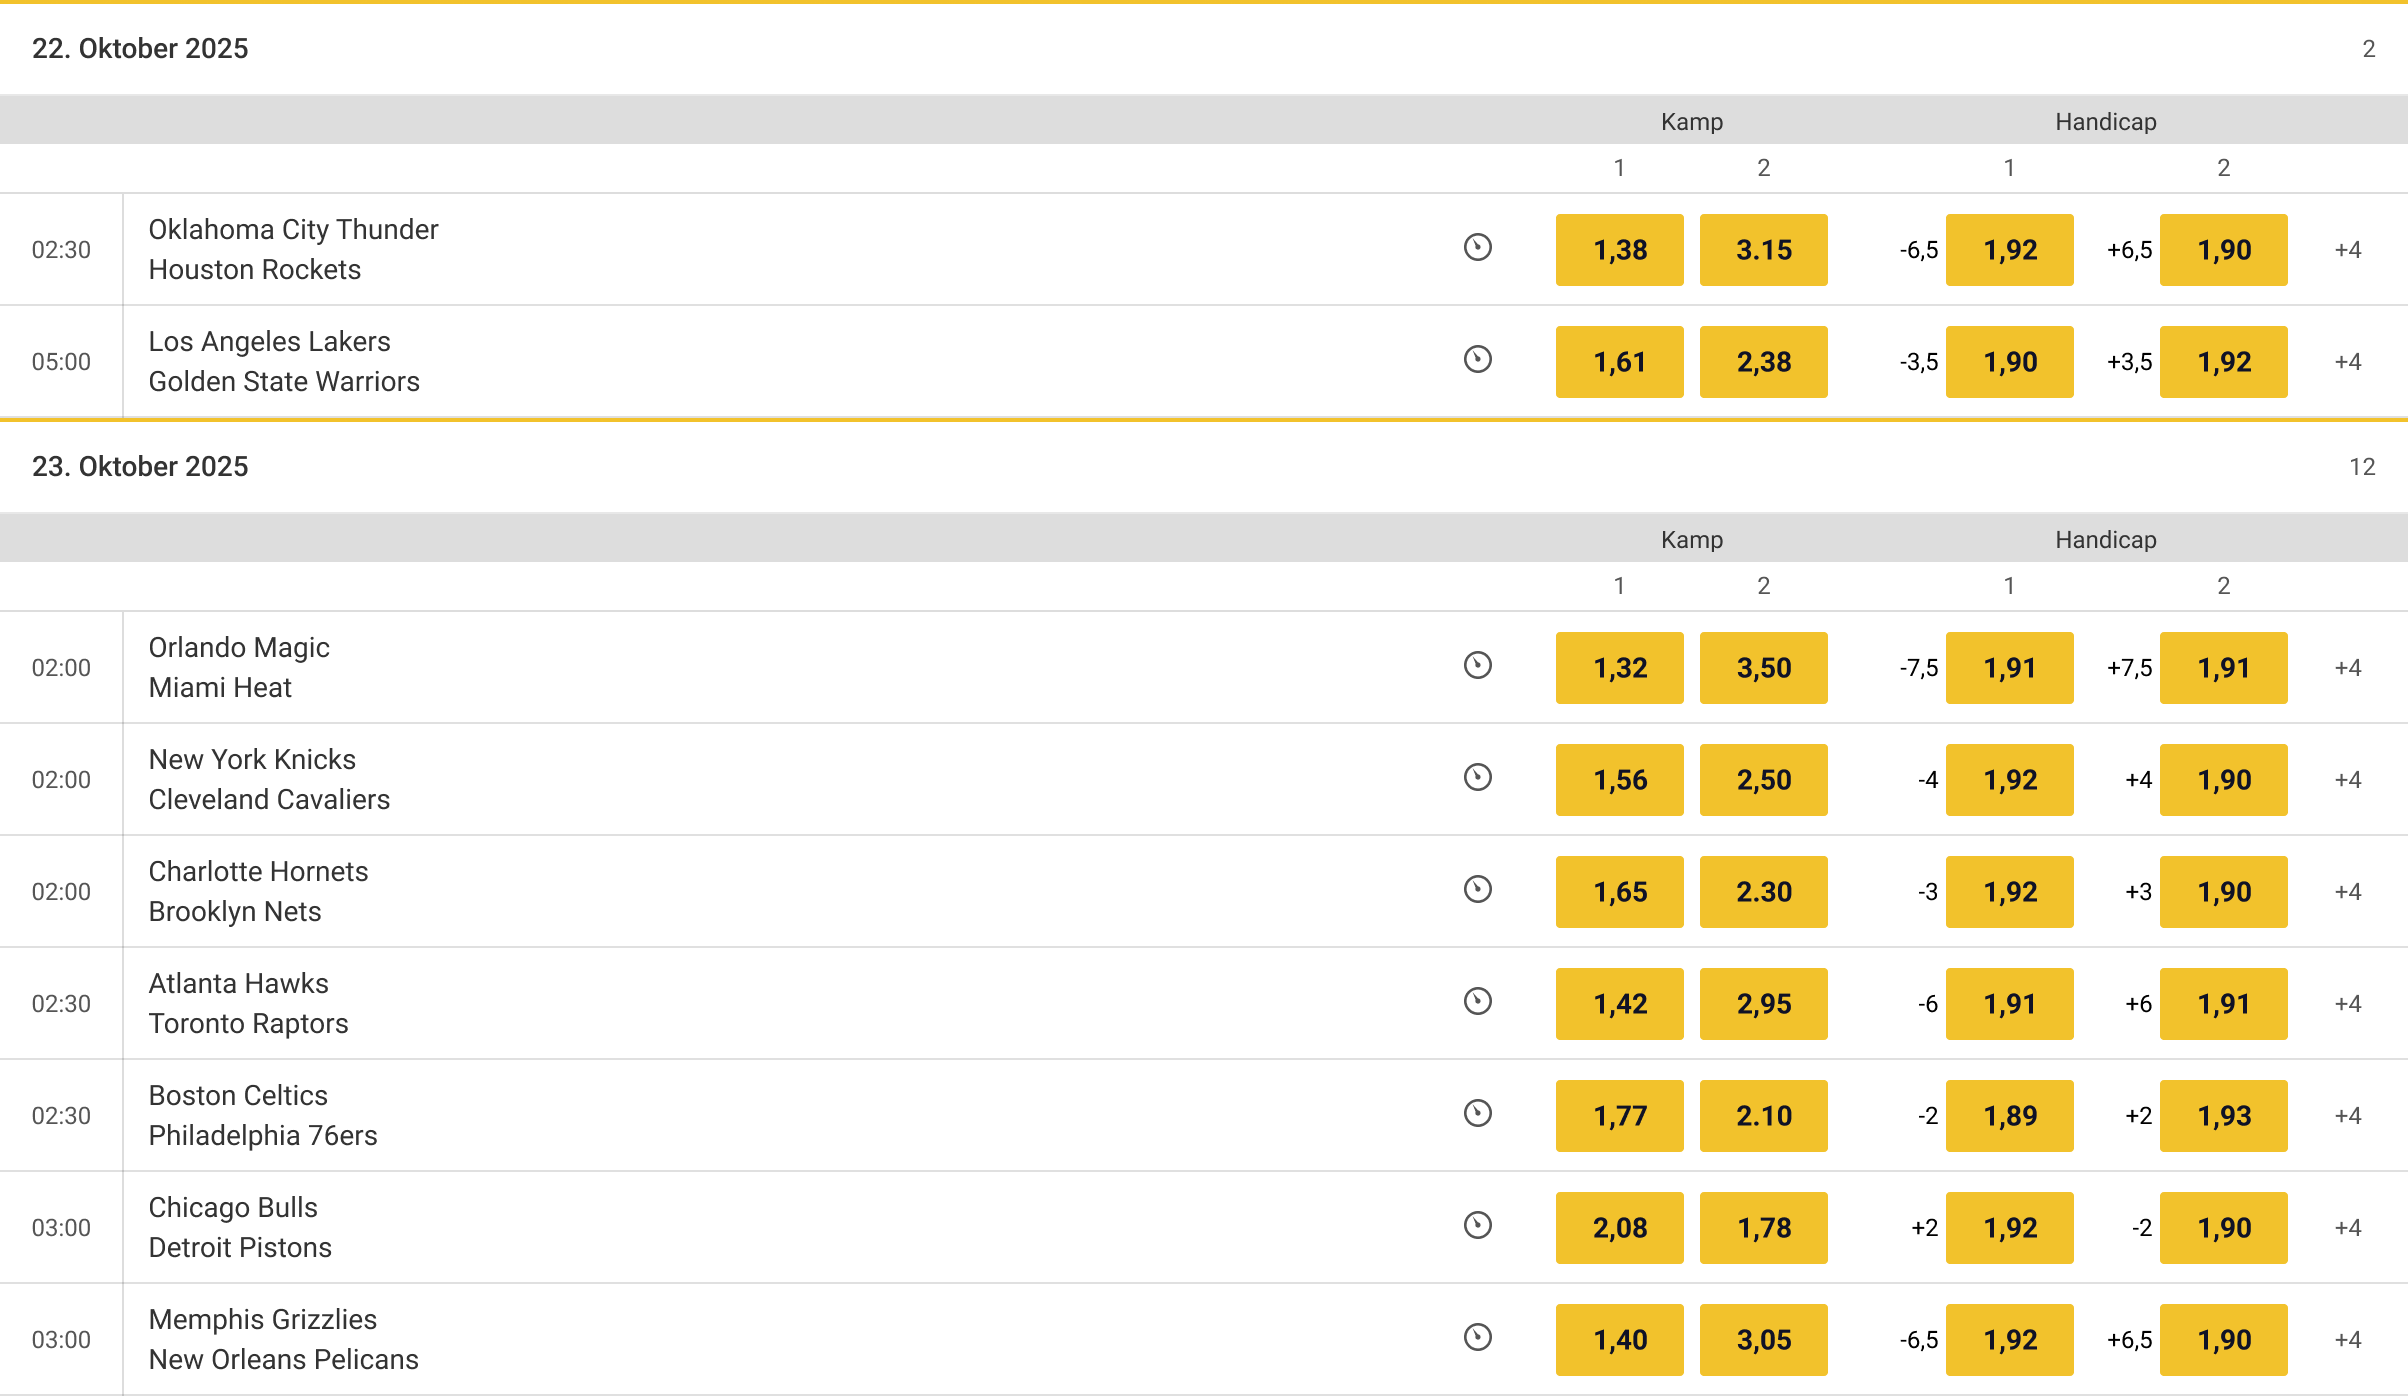Pick Miami Heat win odds 3,50
Image resolution: width=2408 pixels, height=1396 pixels.
[1763, 668]
